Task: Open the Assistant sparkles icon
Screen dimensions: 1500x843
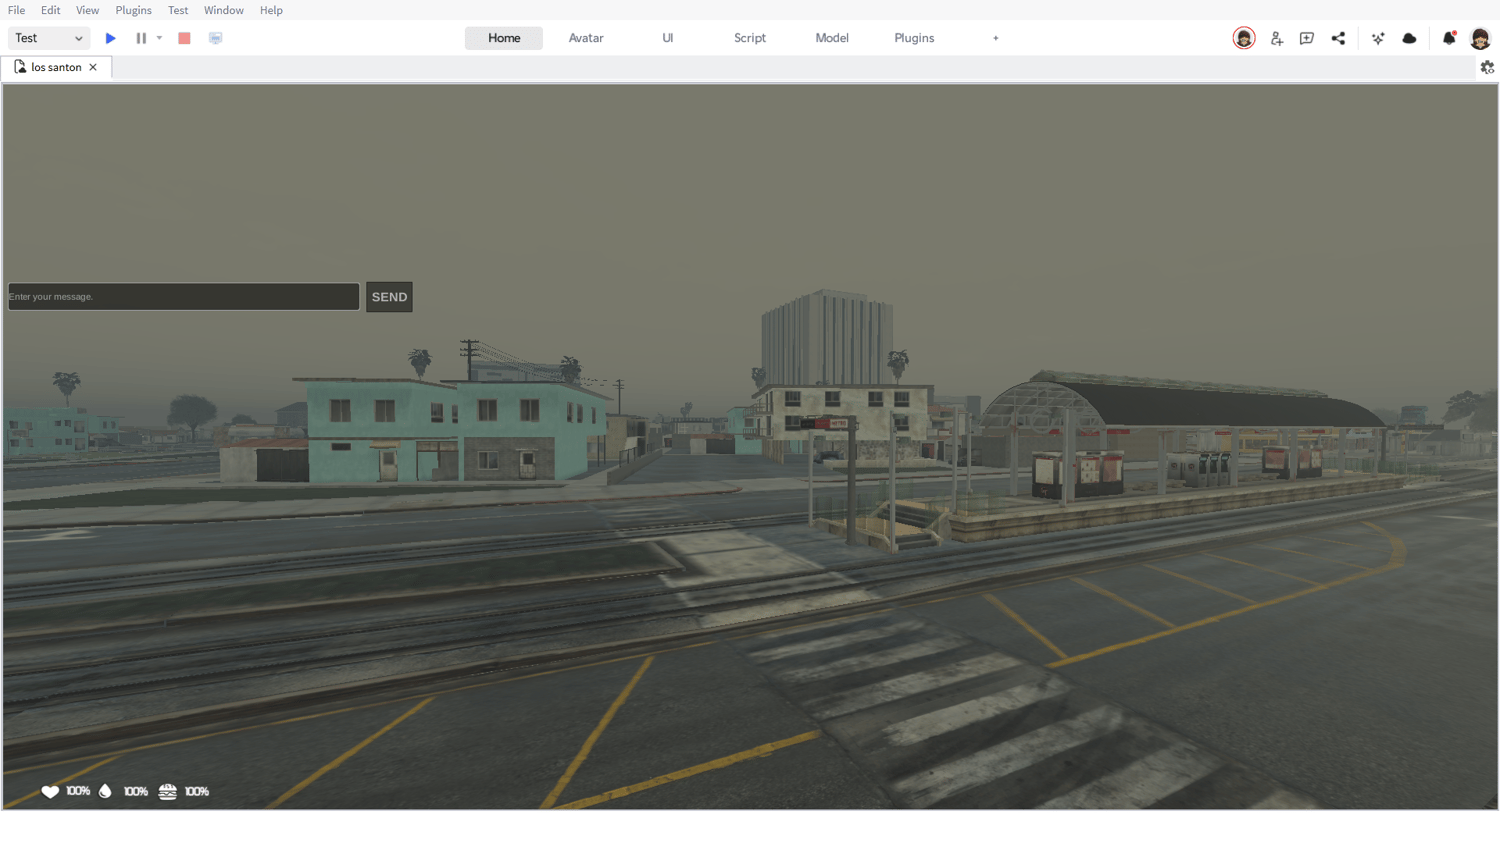Action: coord(1378,38)
